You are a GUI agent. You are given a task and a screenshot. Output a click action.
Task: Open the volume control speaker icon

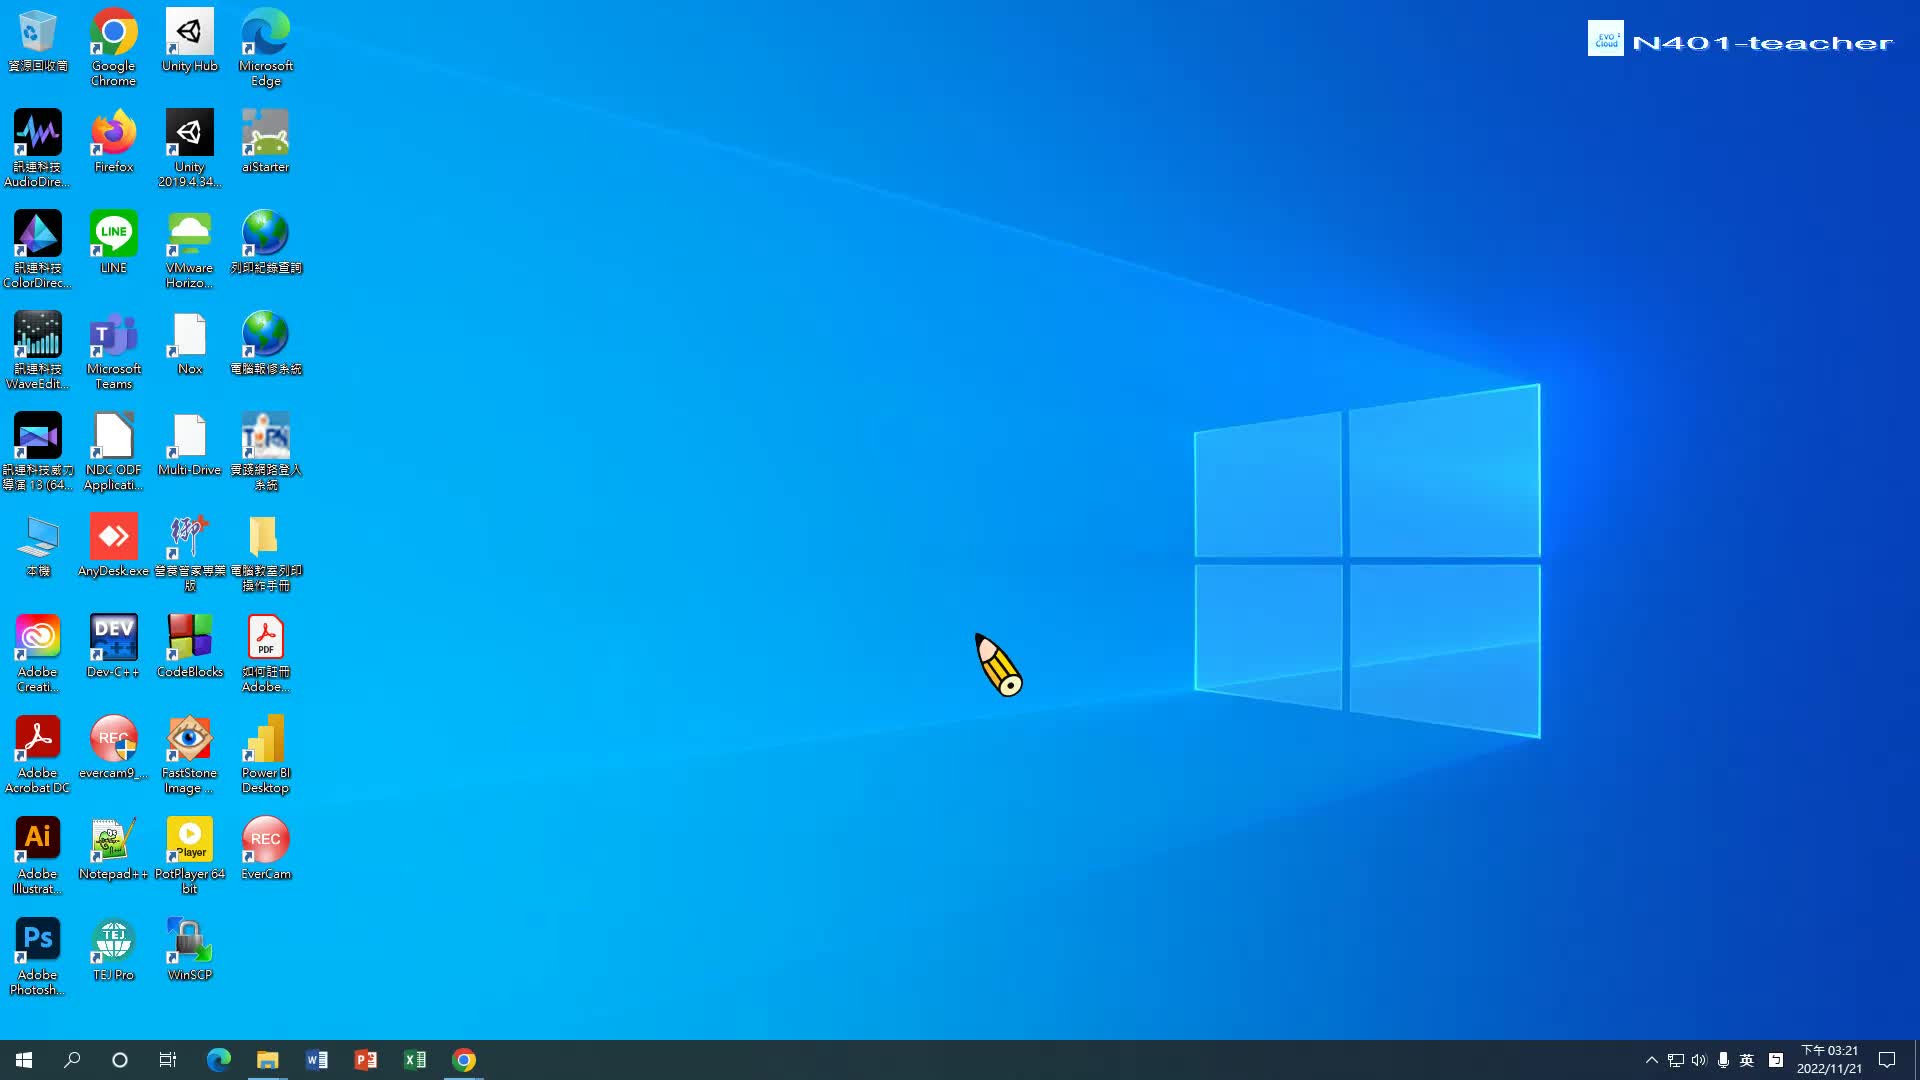click(1699, 1060)
